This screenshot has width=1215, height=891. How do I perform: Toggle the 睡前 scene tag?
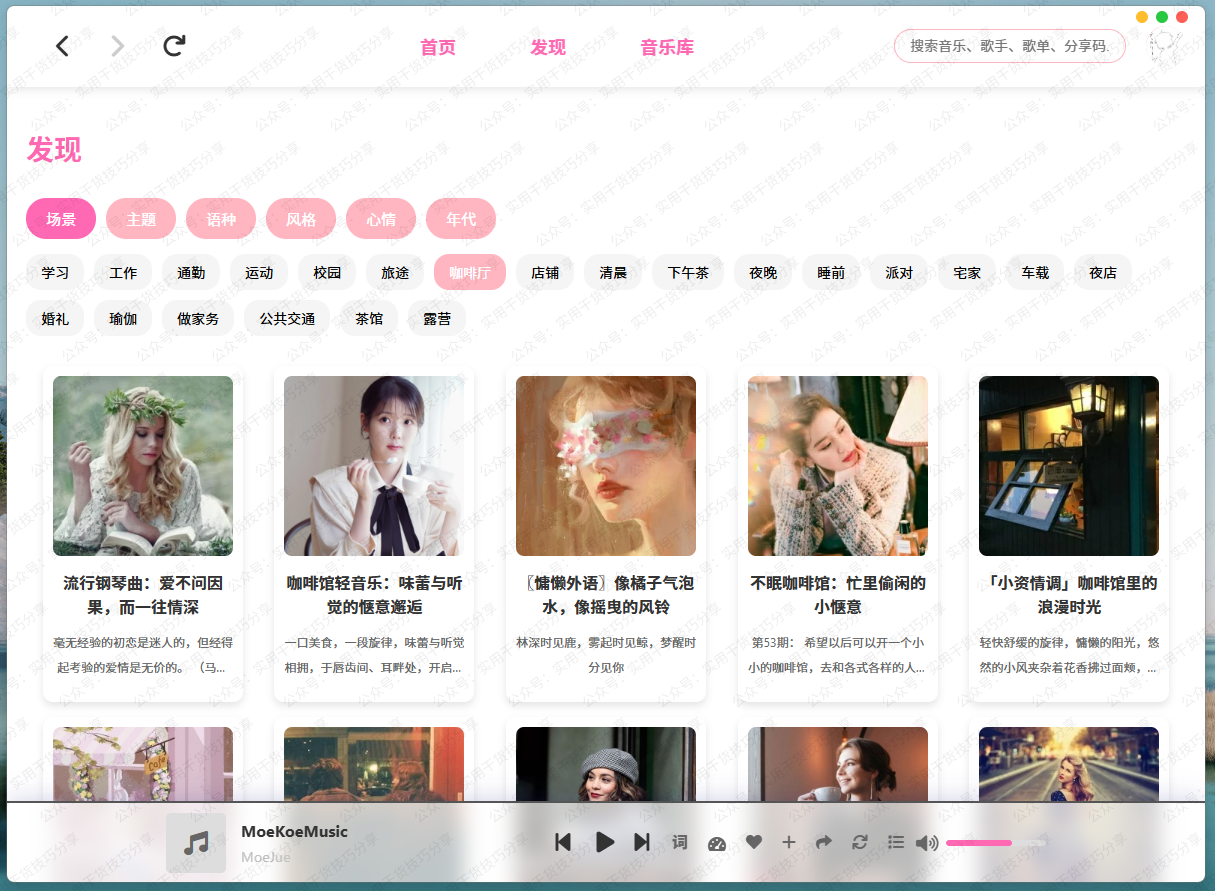click(x=831, y=271)
